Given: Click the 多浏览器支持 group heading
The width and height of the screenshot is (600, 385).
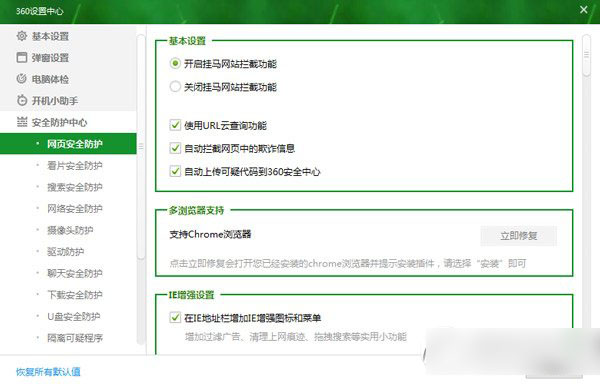Looking at the screenshot, I should click(196, 210).
